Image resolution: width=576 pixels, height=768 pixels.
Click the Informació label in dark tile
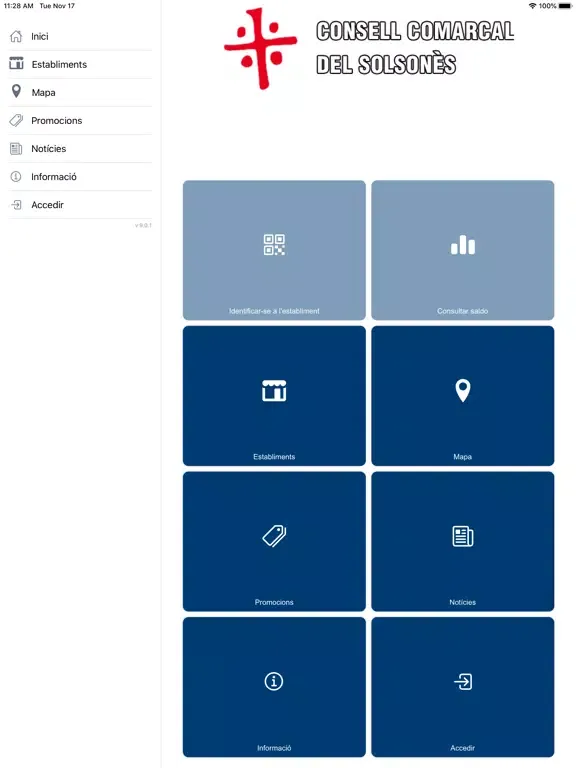point(274,748)
